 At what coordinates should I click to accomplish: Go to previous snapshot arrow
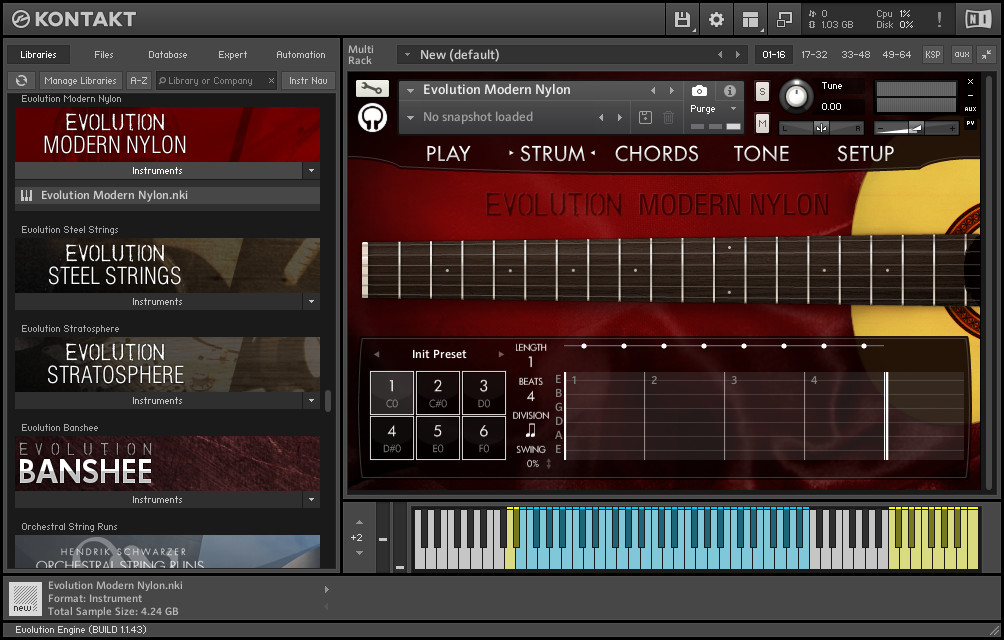pyautogui.click(x=601, y=117)
